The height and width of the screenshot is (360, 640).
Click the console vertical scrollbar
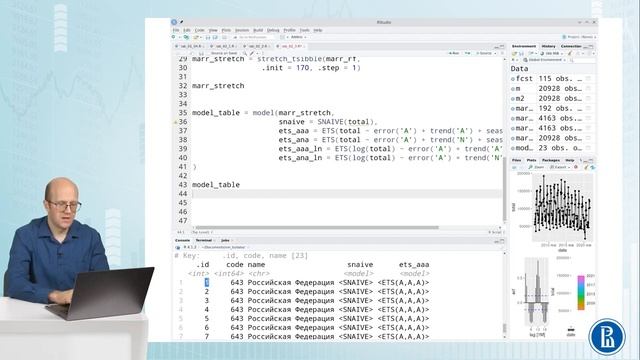[504, 329]
